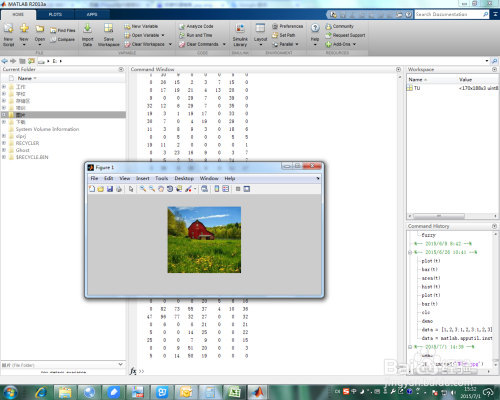The height and width of the screenshot is (400, 500).
Task: Click the Search Documentation field
Action: (449, 14)
